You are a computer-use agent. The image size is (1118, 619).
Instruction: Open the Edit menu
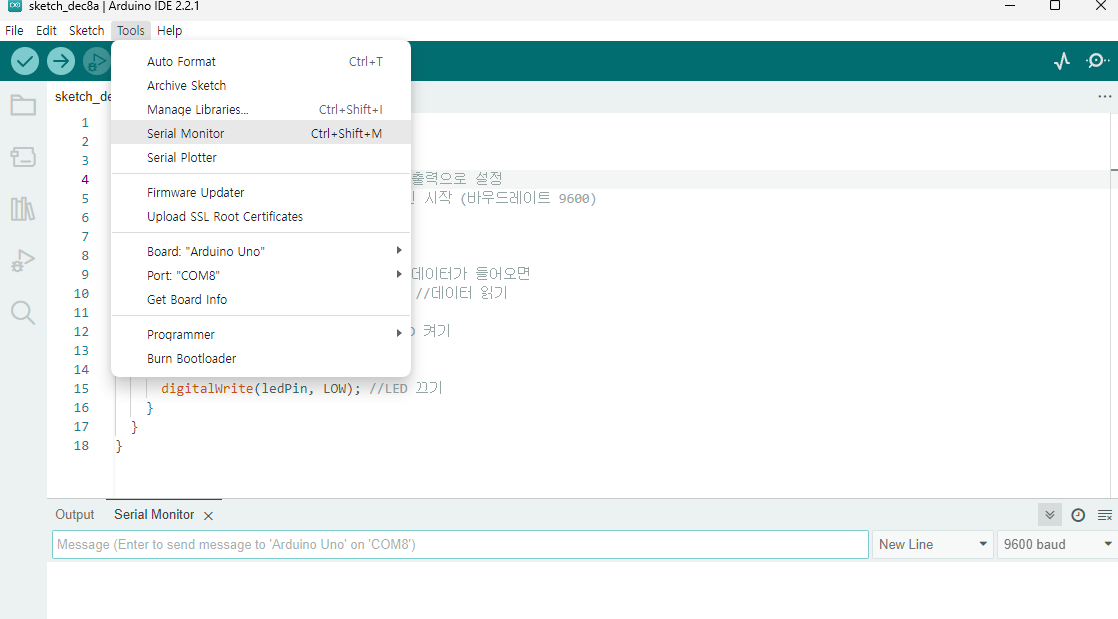point(46,31)
